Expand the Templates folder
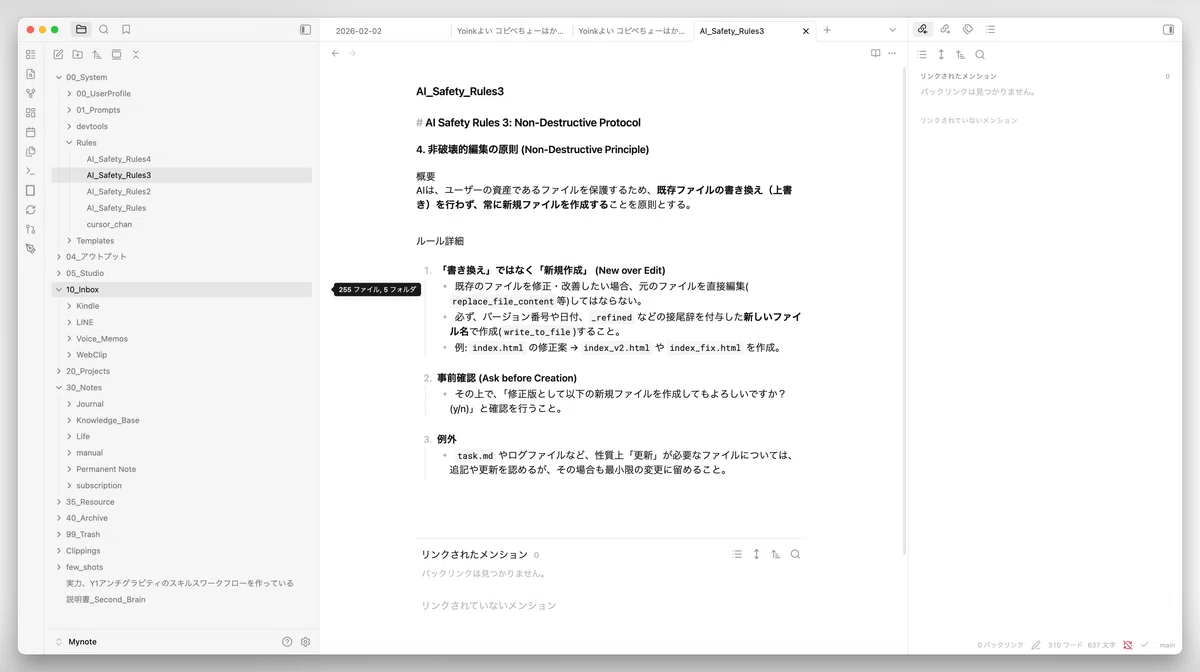 (69, 241)
